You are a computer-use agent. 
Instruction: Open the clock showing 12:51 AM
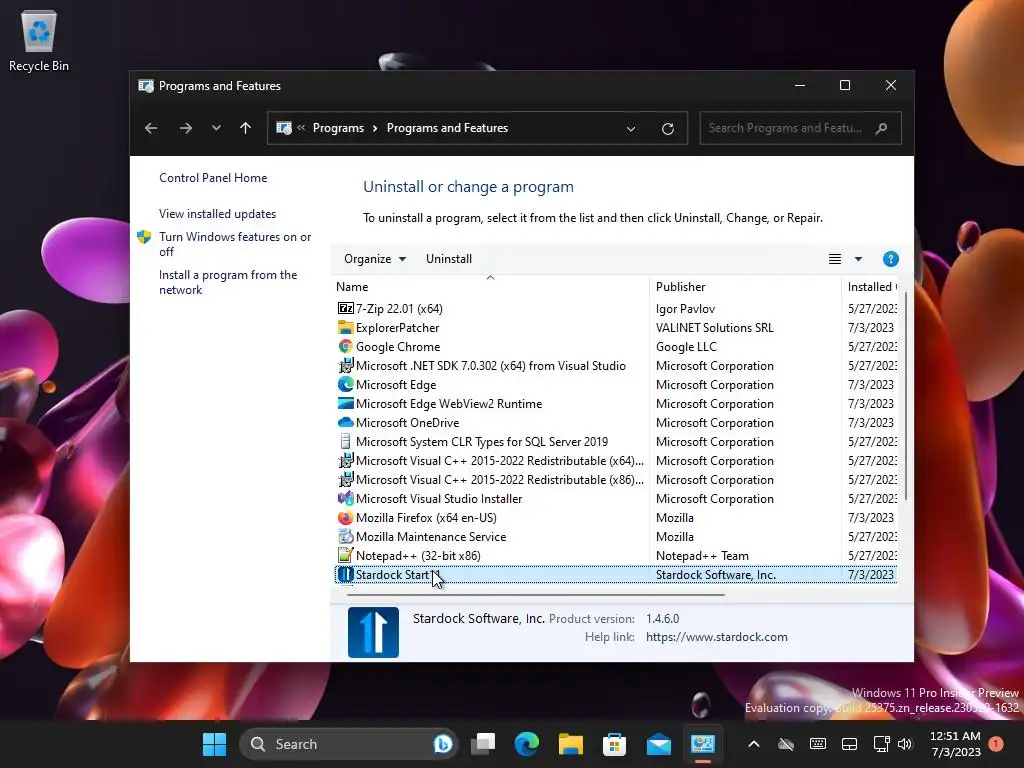click(x=955, y=744)
